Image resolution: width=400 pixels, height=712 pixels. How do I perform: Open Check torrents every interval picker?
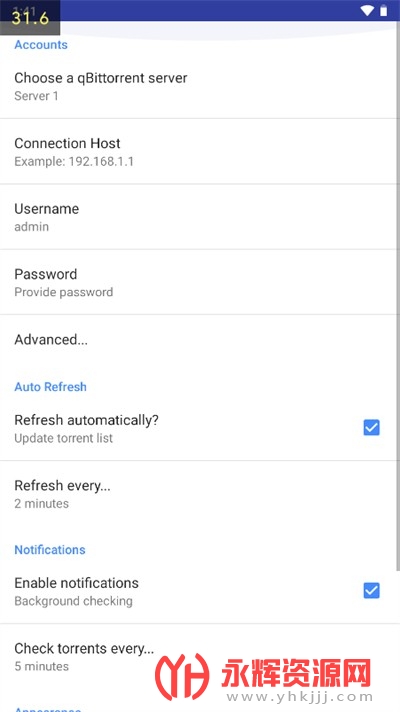click(200, 657)
